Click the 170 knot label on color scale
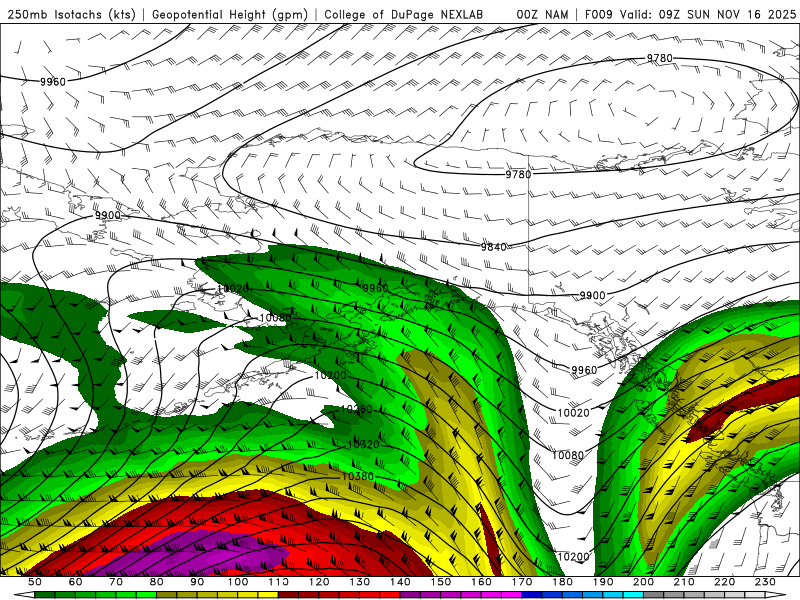 (x=522, y=582)
